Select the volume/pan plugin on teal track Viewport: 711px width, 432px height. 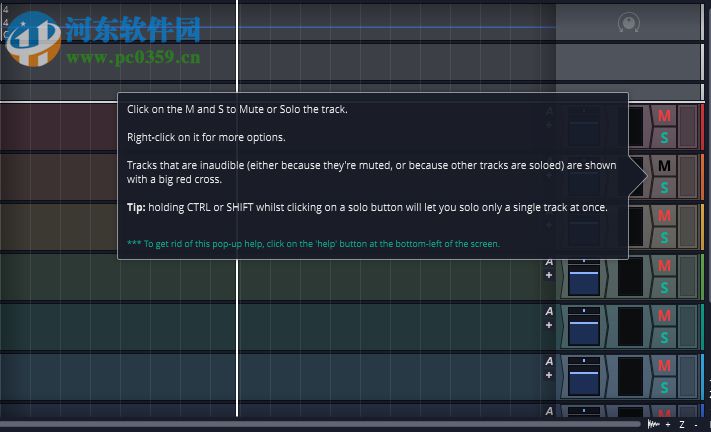[x=584, y=327]
